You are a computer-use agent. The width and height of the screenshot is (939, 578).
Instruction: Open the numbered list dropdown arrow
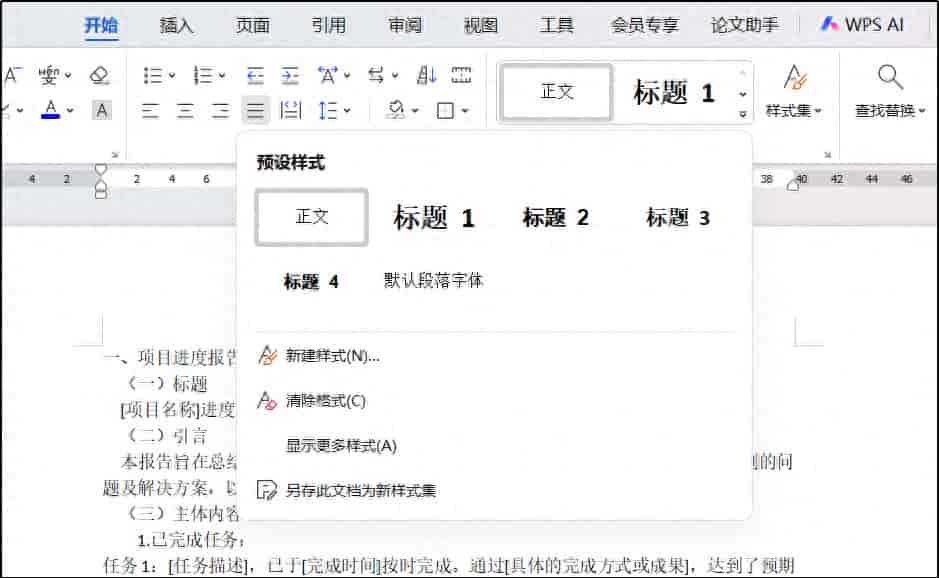coord(222,75)
